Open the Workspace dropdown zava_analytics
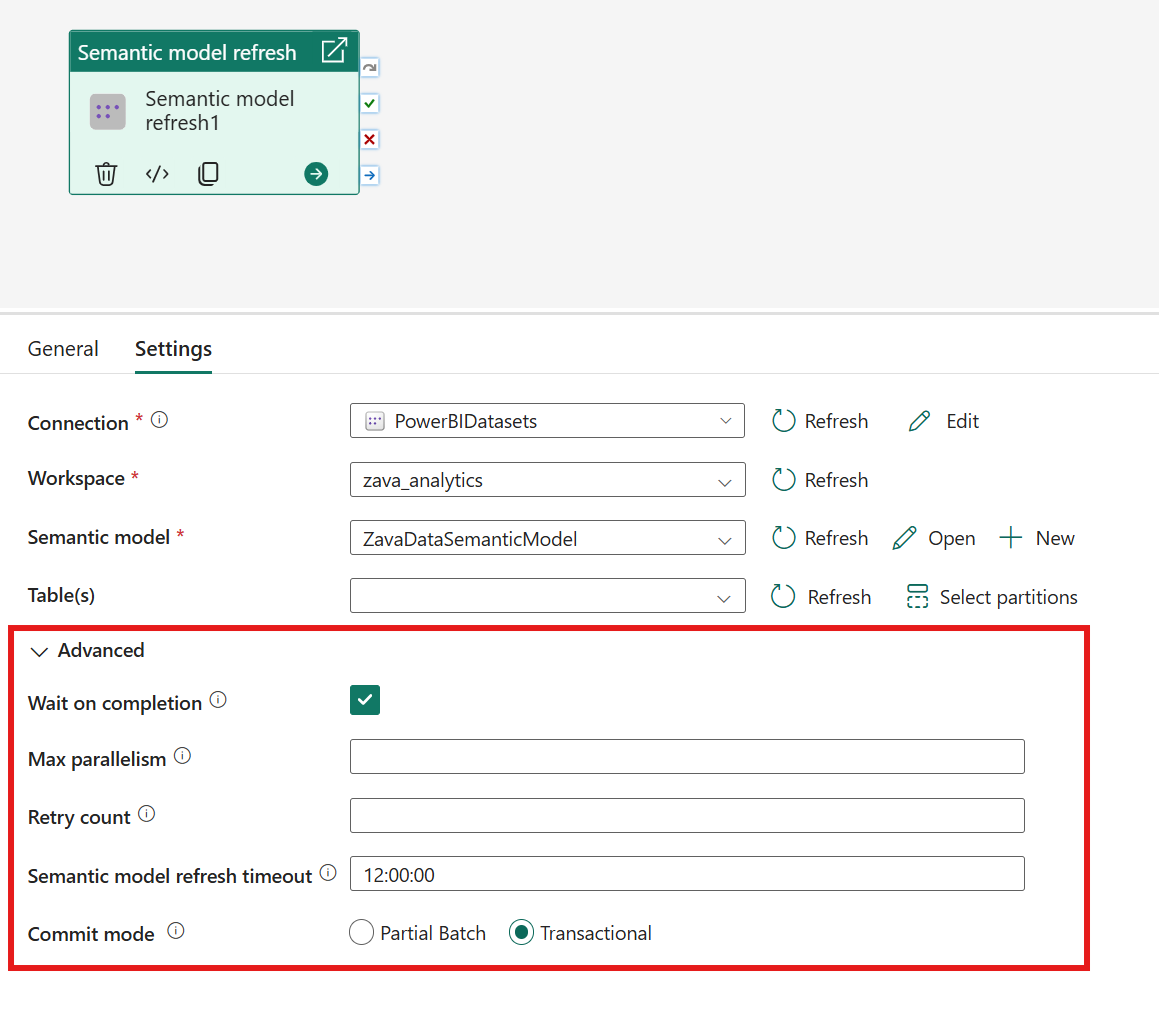1159x1009 pixels. pos(547,480)
